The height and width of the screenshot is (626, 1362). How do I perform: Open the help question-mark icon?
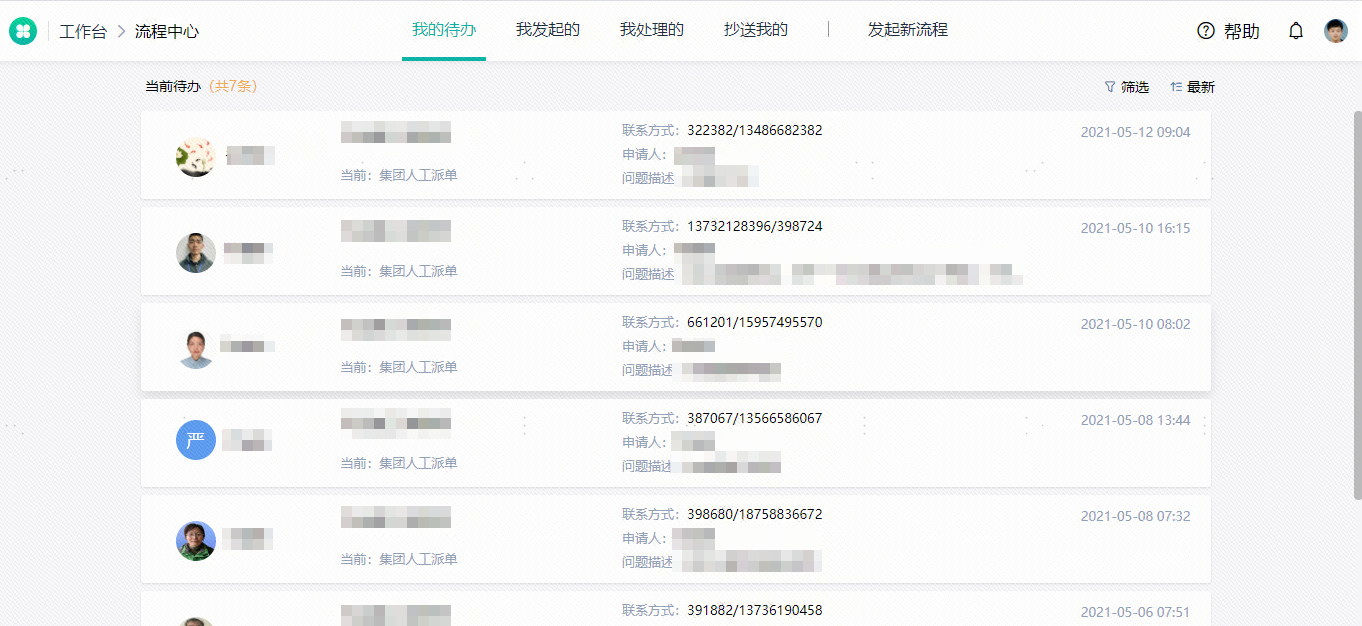point(1205,31)
